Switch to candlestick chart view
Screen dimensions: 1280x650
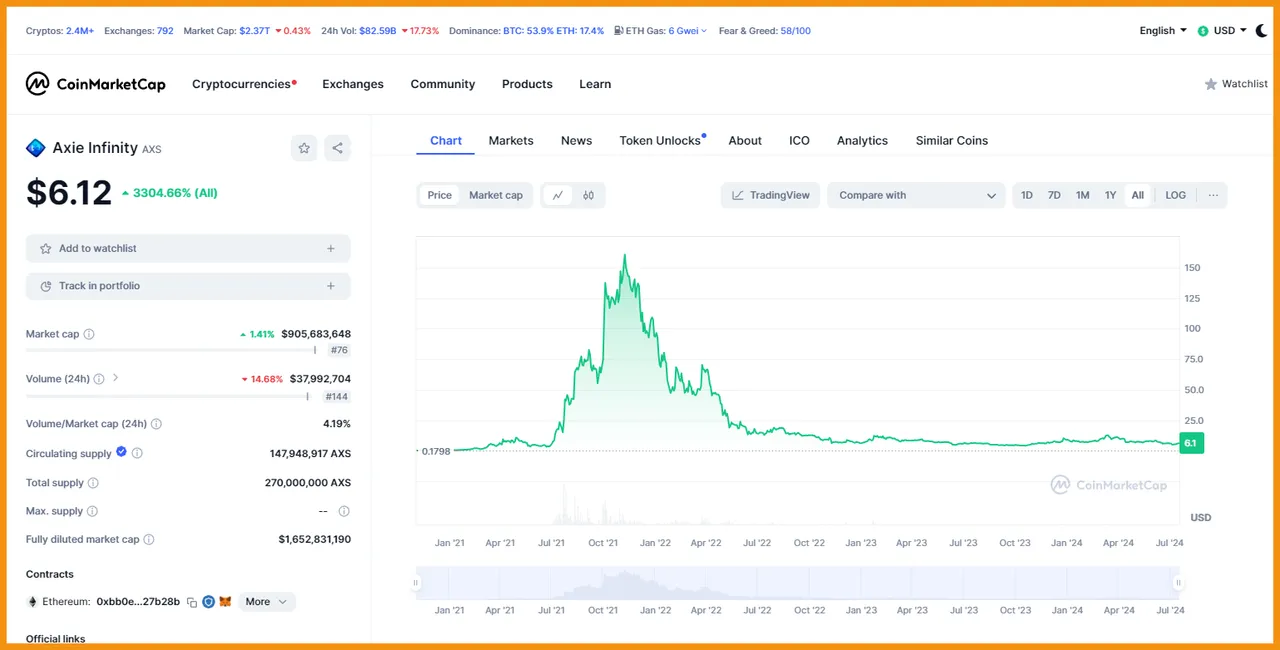pos(589,195)
